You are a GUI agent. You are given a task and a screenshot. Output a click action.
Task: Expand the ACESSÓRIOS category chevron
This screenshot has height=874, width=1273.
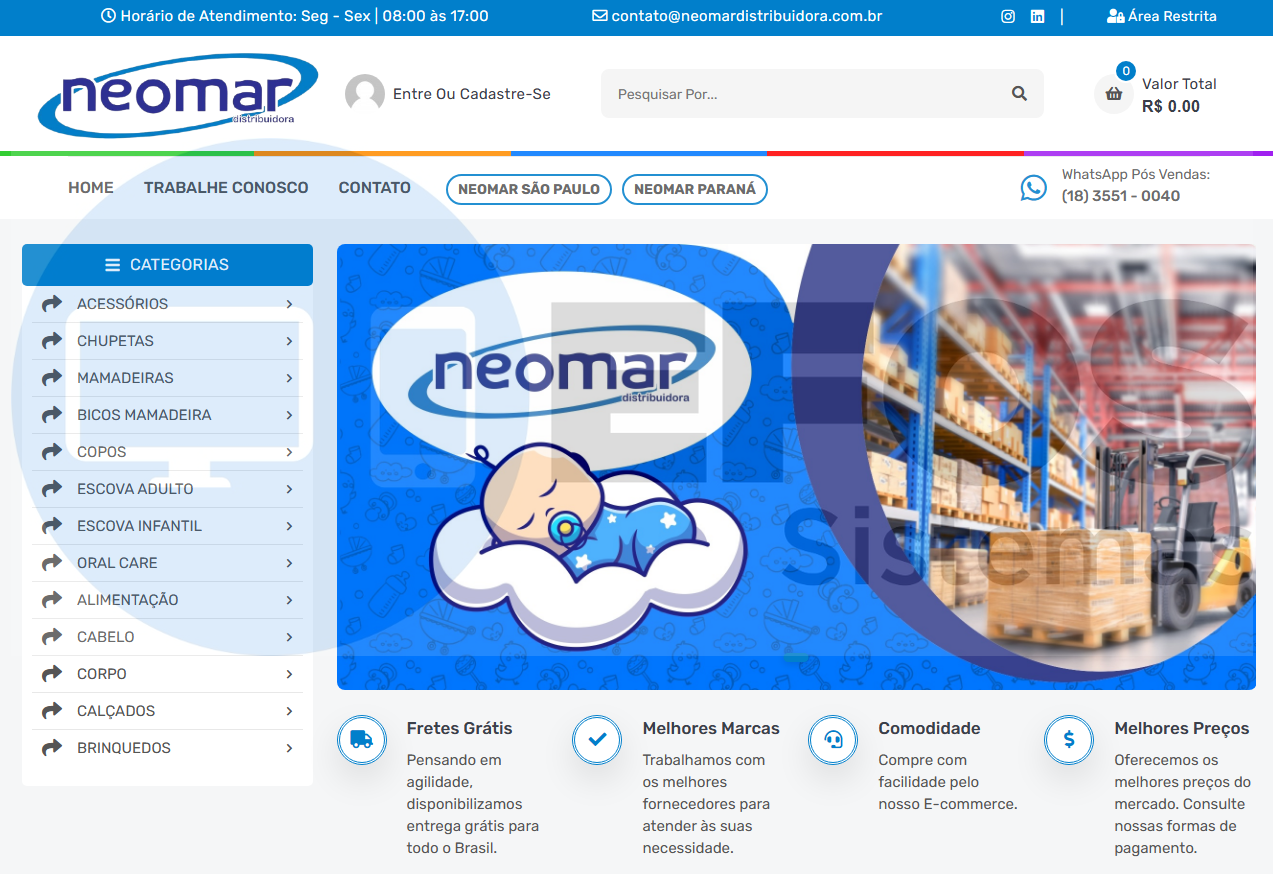(289, 304)
